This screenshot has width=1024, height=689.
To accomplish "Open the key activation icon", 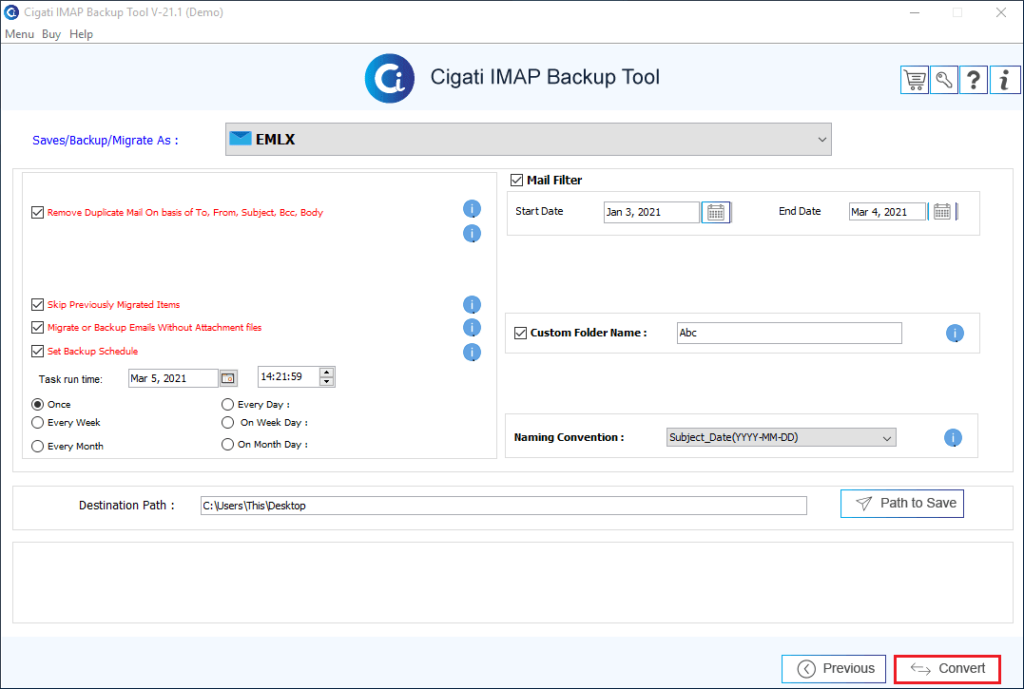I will pyautogui.click(x=944, y=80).
